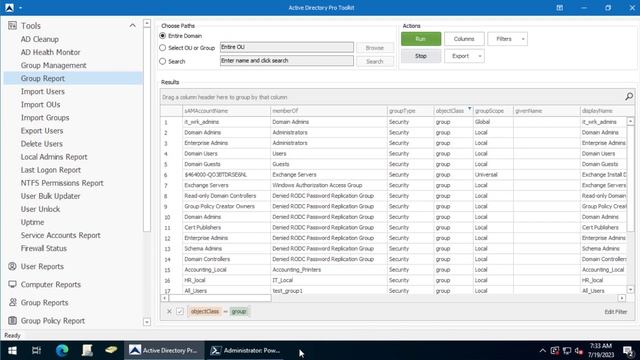The image size is (640, 360).
Task: Open Last Logon Report
Action: (x=51, y=170)
